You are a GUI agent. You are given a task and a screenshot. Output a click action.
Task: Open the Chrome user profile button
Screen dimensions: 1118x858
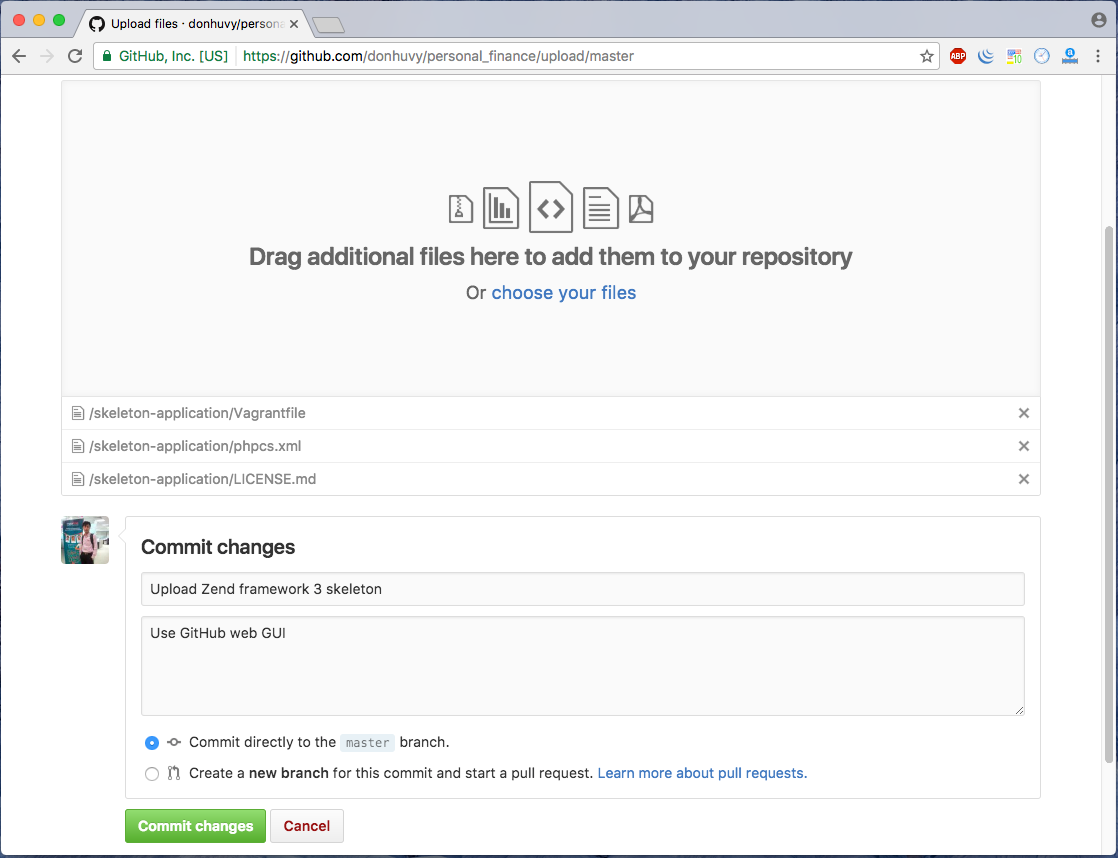1099,20
